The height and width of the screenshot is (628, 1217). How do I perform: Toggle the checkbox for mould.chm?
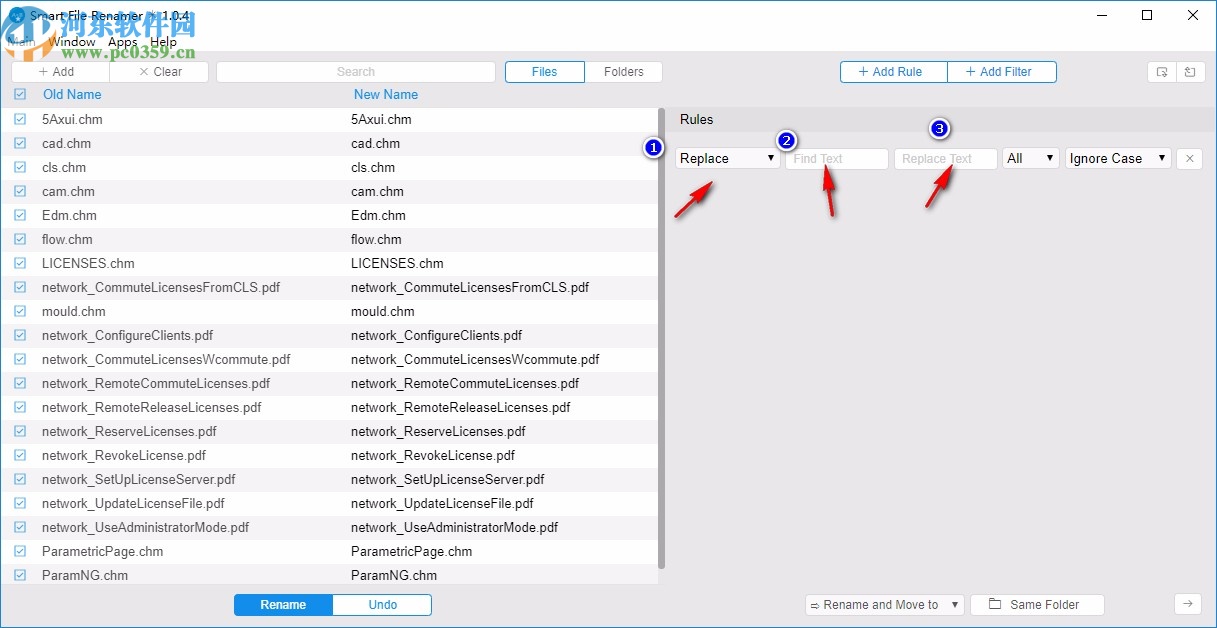click(x=19, y=311)
